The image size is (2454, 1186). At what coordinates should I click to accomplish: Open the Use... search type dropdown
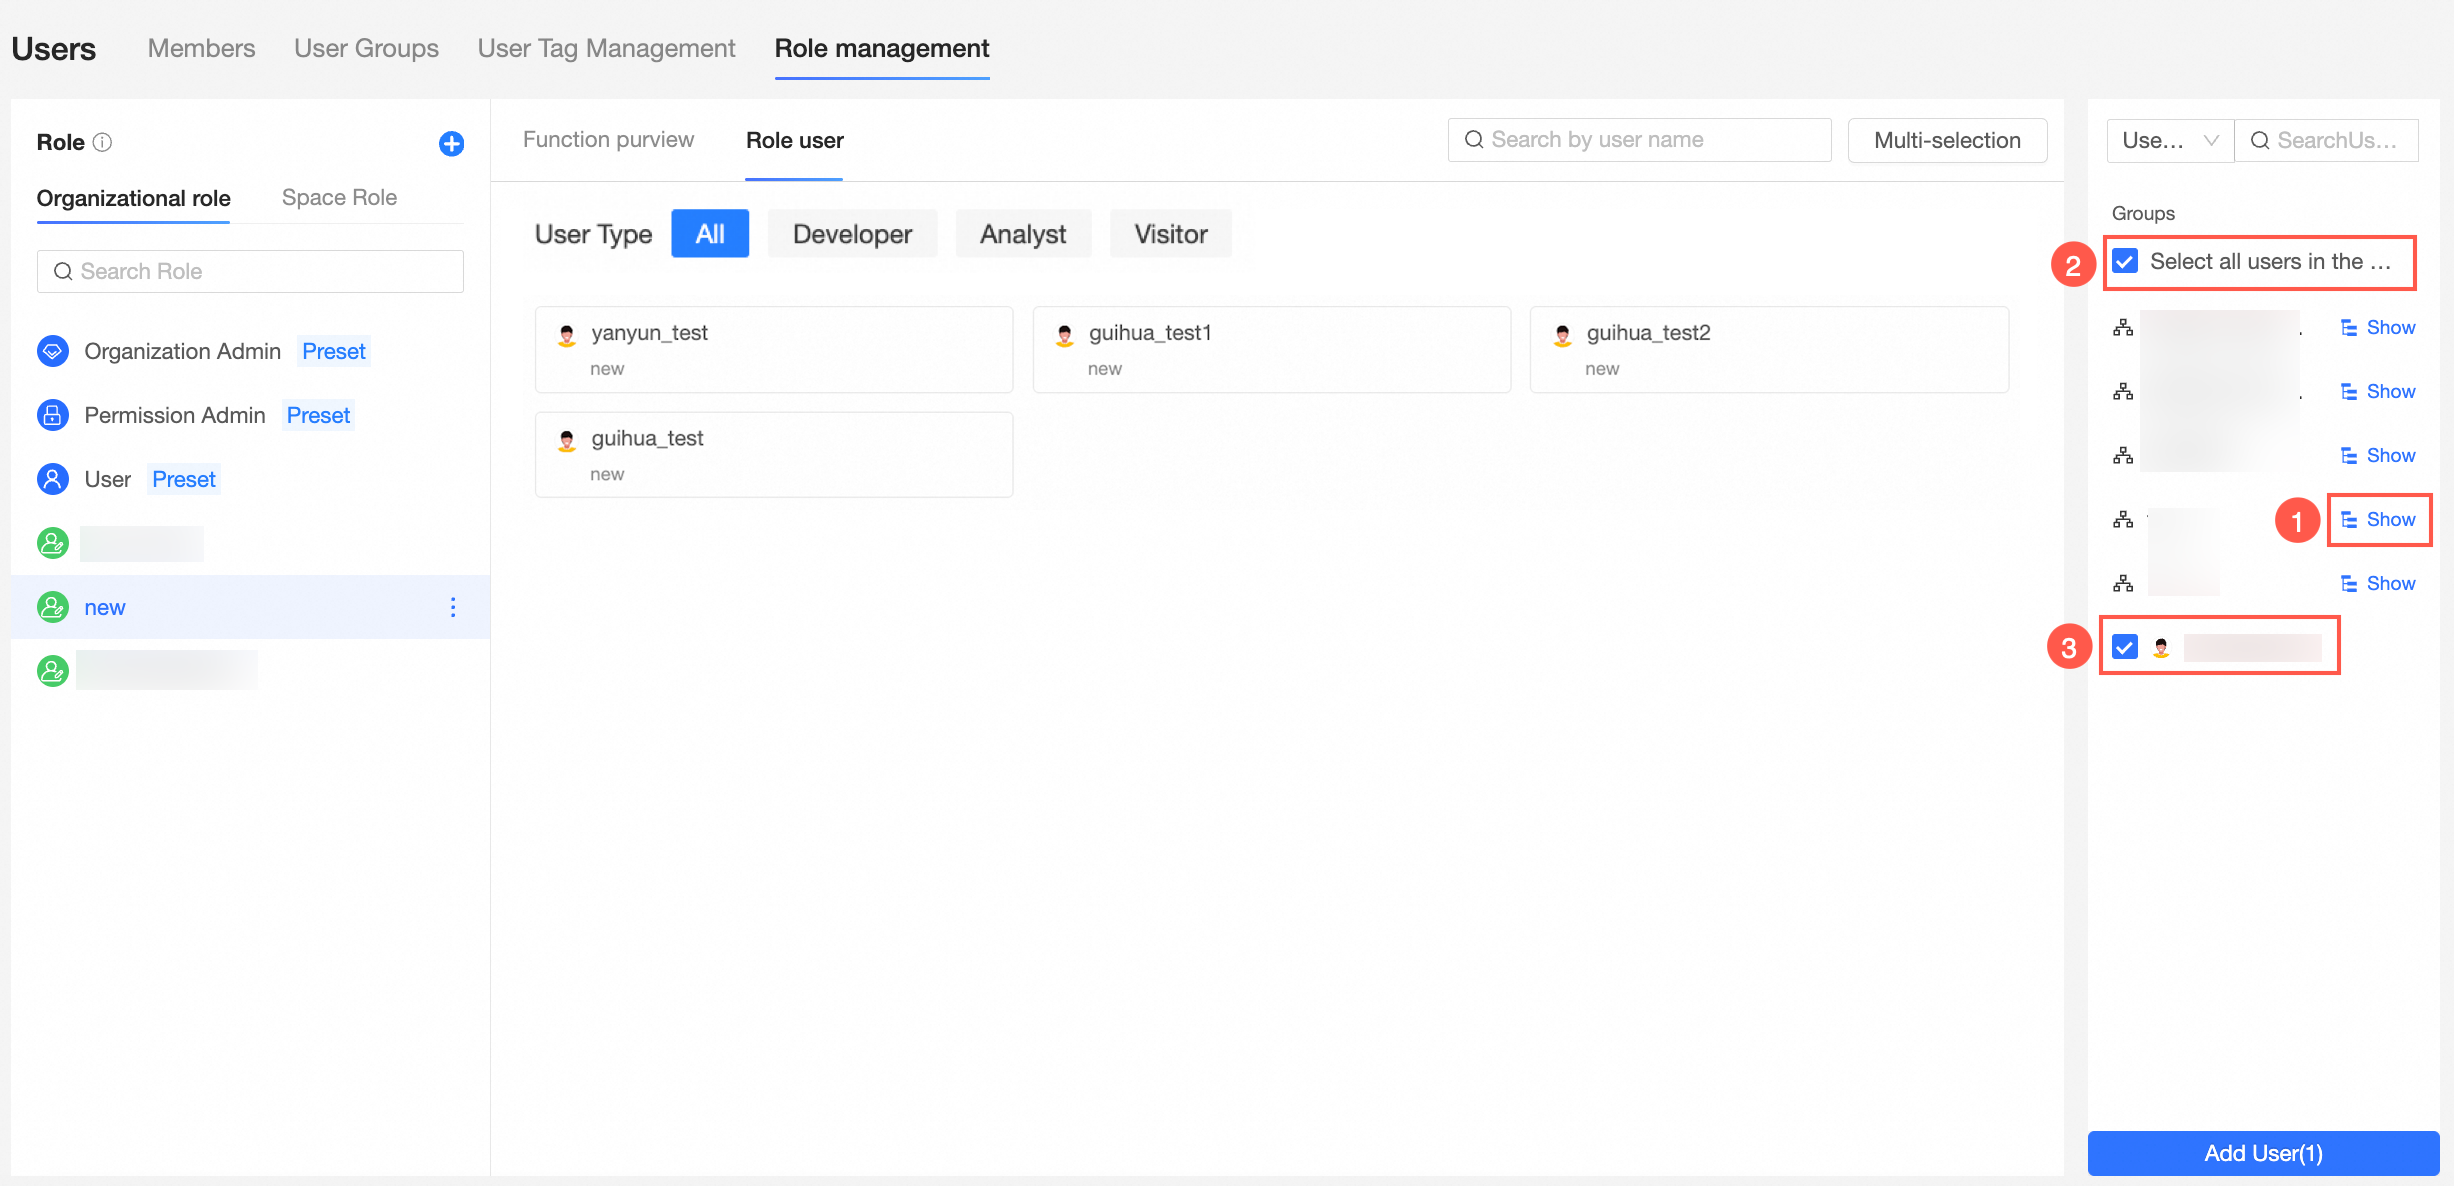[2169, 141]
